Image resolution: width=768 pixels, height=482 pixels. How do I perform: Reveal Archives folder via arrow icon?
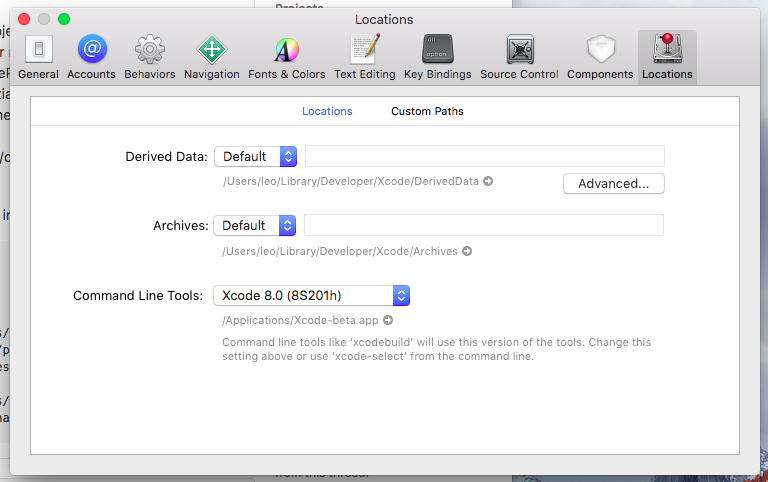tap(467, 251)
